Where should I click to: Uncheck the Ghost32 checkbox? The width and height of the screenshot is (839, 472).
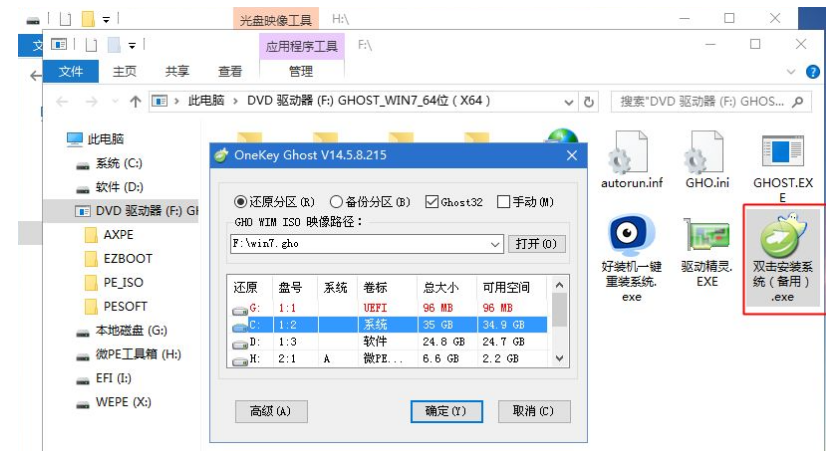pyautogui.click(x=432, y=202)
